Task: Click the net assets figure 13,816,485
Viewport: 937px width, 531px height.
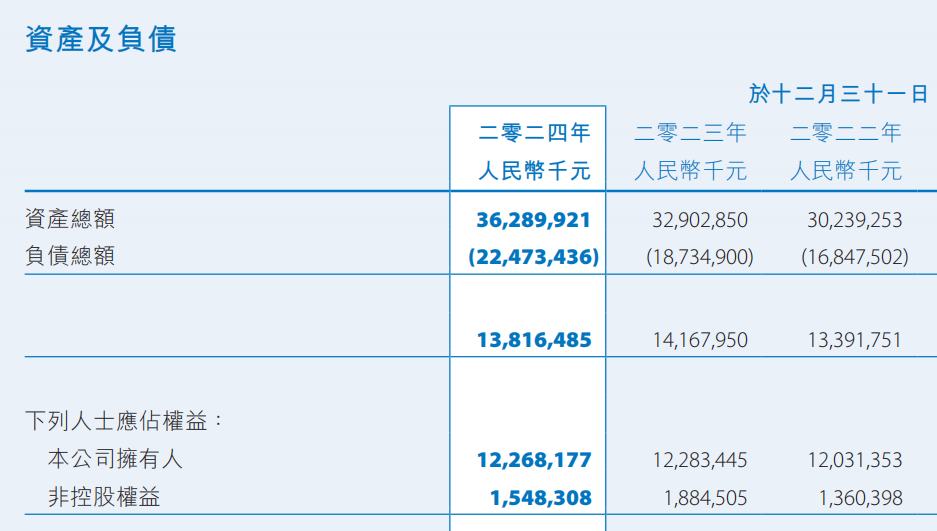Action: 534,340
